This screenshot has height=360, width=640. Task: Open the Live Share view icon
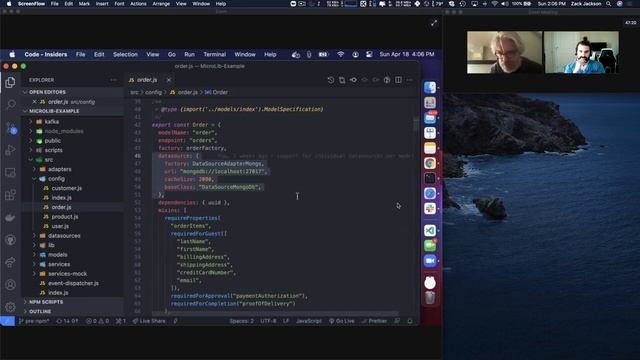pyautogui.click(x=10, y=262)
